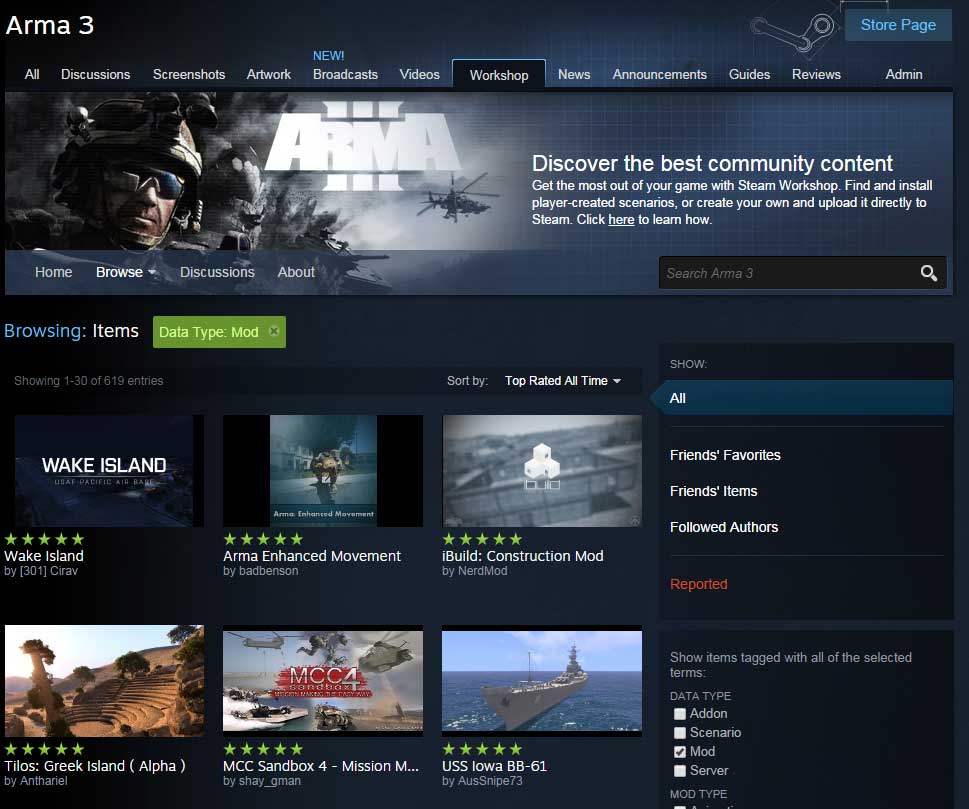969x809 pixels.
Task: Open the News tab
Action: click(573, 74)
